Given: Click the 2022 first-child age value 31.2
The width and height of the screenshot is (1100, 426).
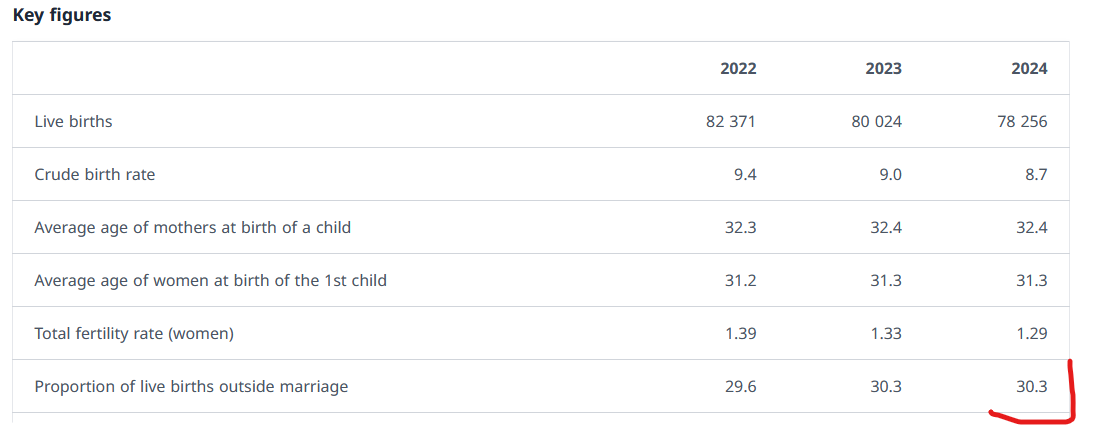Looking at the screenshot, I should [x=741, y=280].
